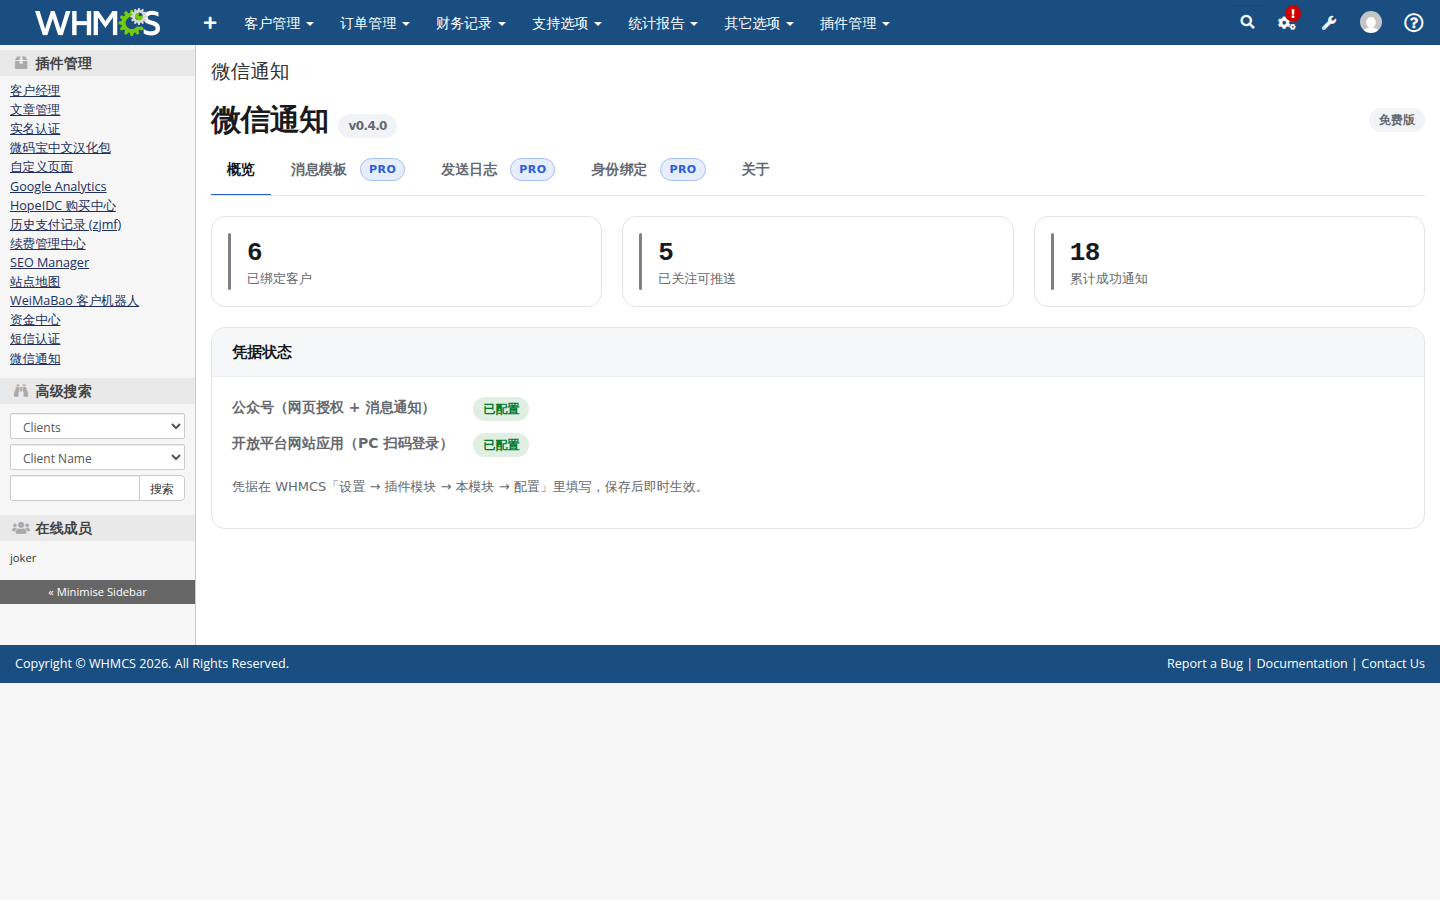Click the 高级搜索 sidebar header

point(97,391)
